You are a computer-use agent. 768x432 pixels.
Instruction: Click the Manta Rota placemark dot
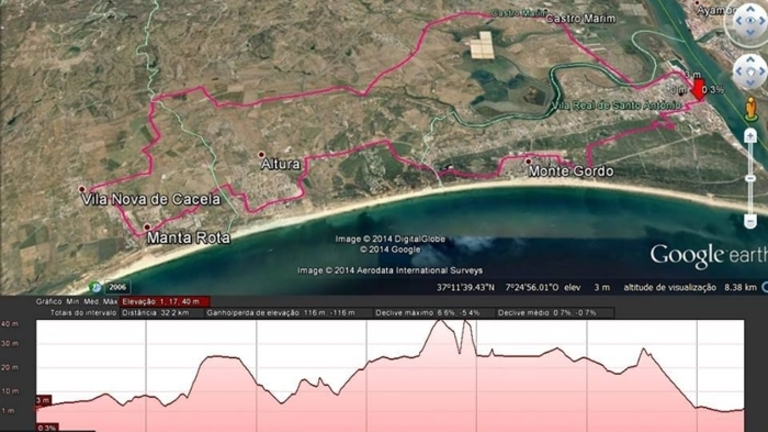(x=147, y=227)
